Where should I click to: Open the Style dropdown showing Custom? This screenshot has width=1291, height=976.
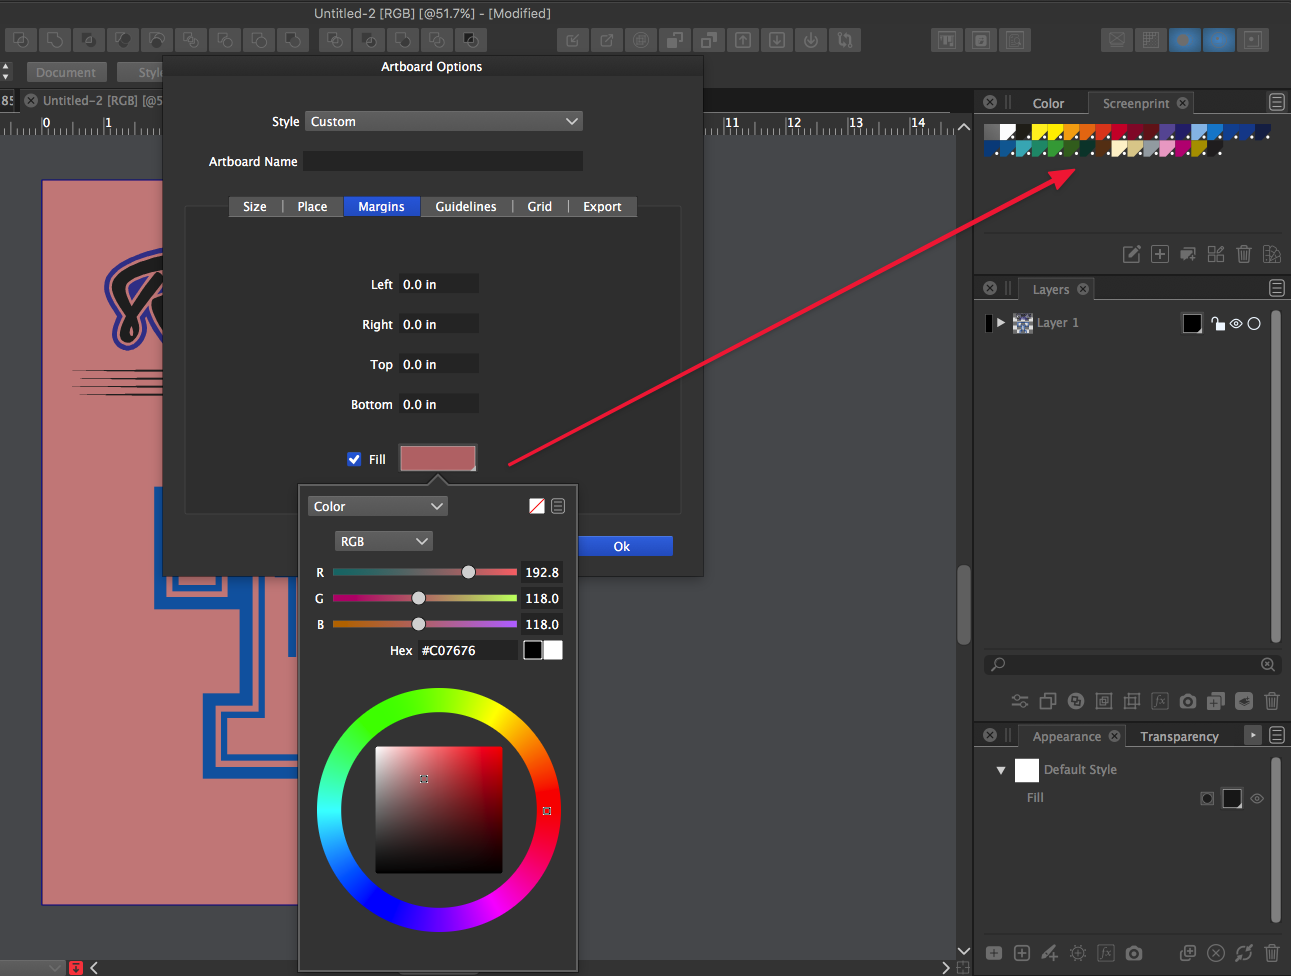pos(443,121)
